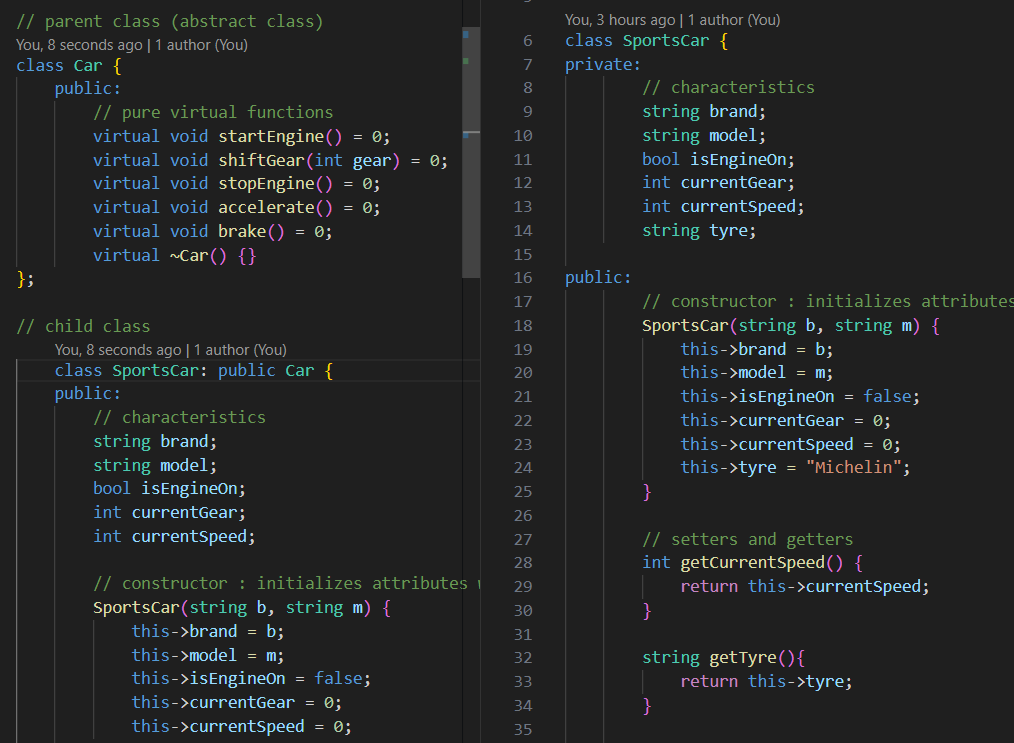
Task: Click the left editor's minimap scroll slider
Action: pyautogui.click(x=471, y=152)
